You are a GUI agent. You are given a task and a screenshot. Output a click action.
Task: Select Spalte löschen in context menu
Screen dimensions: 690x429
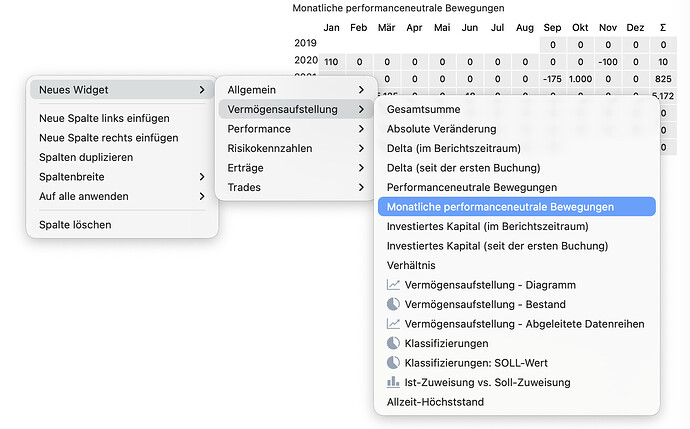[x=75, y=225]
